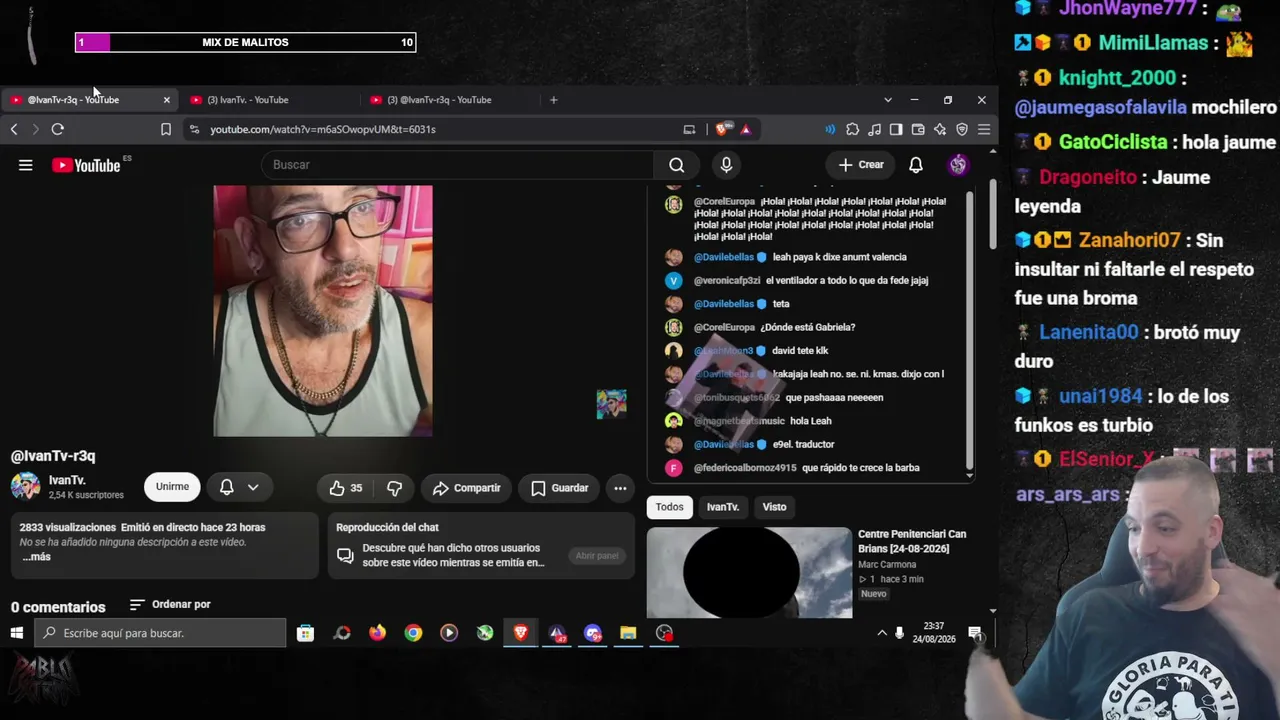Click the Windows taskbar search box

click(160, 633)
